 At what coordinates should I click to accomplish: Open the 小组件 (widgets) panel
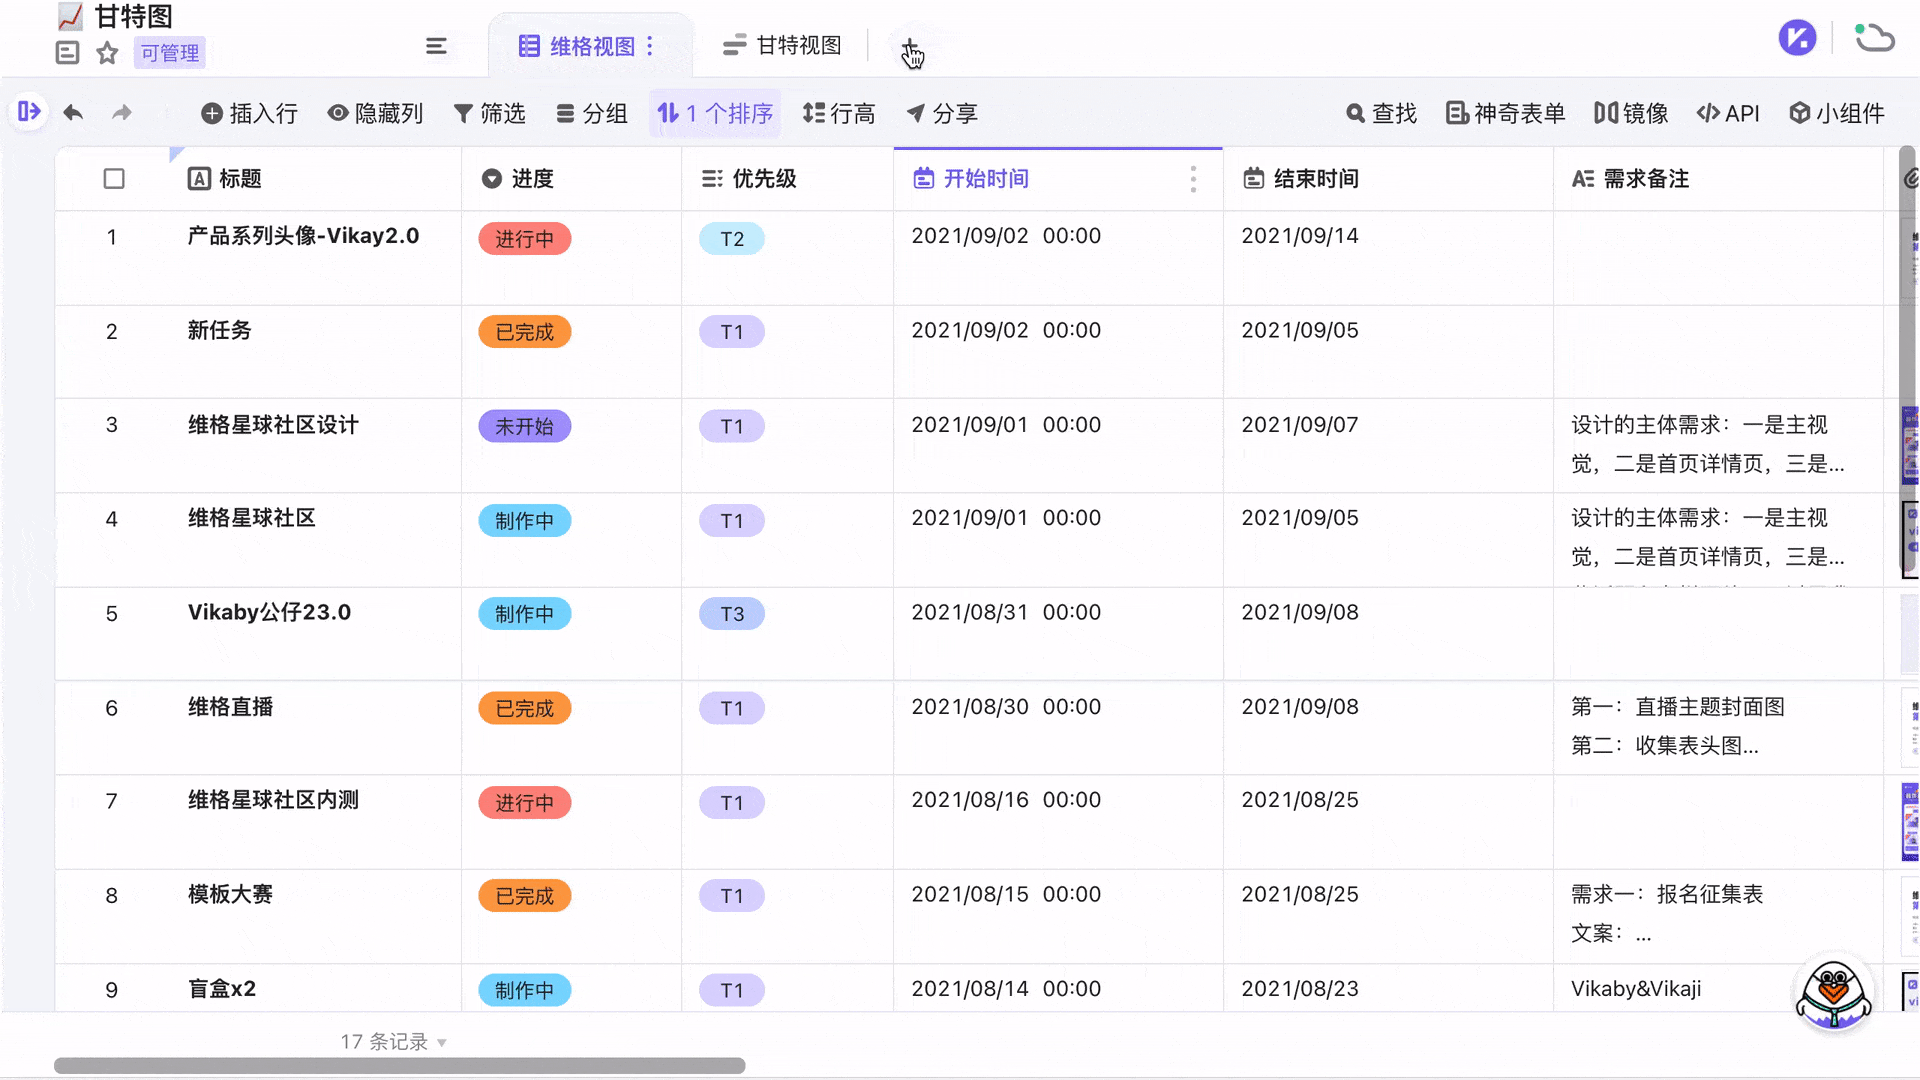[1837, 113]
